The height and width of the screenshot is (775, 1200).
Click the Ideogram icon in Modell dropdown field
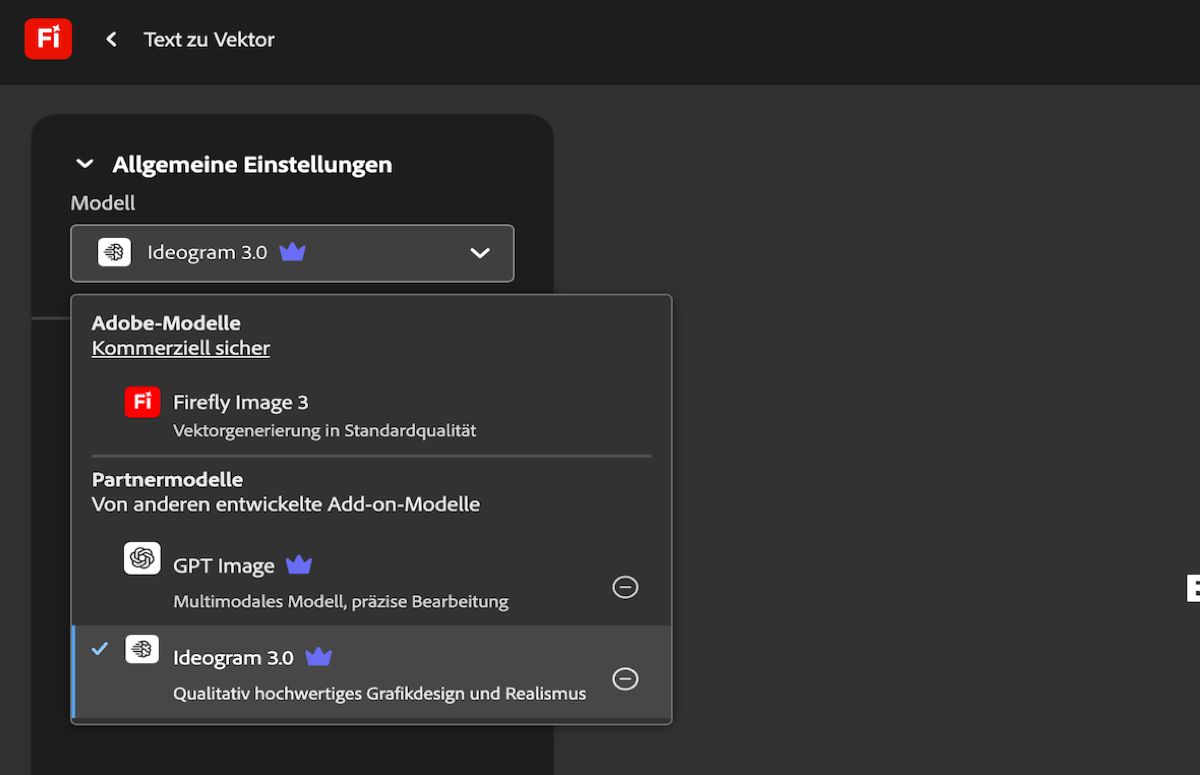(x=114, y=252)
